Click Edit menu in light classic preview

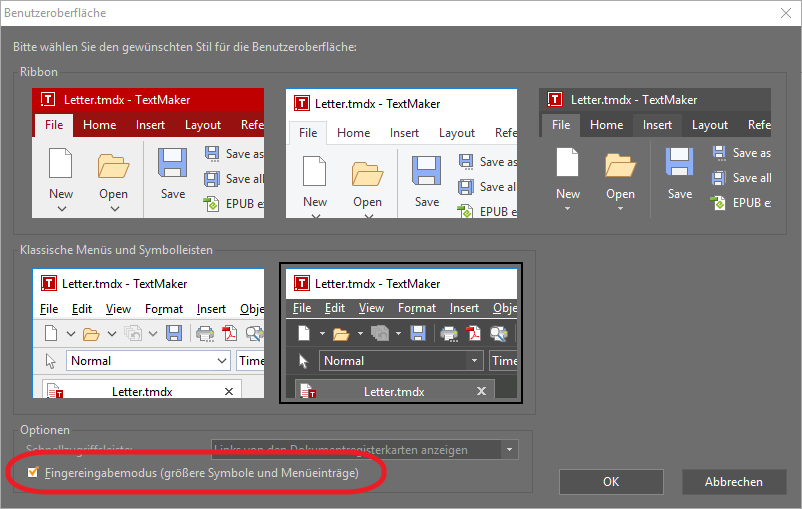82,309
